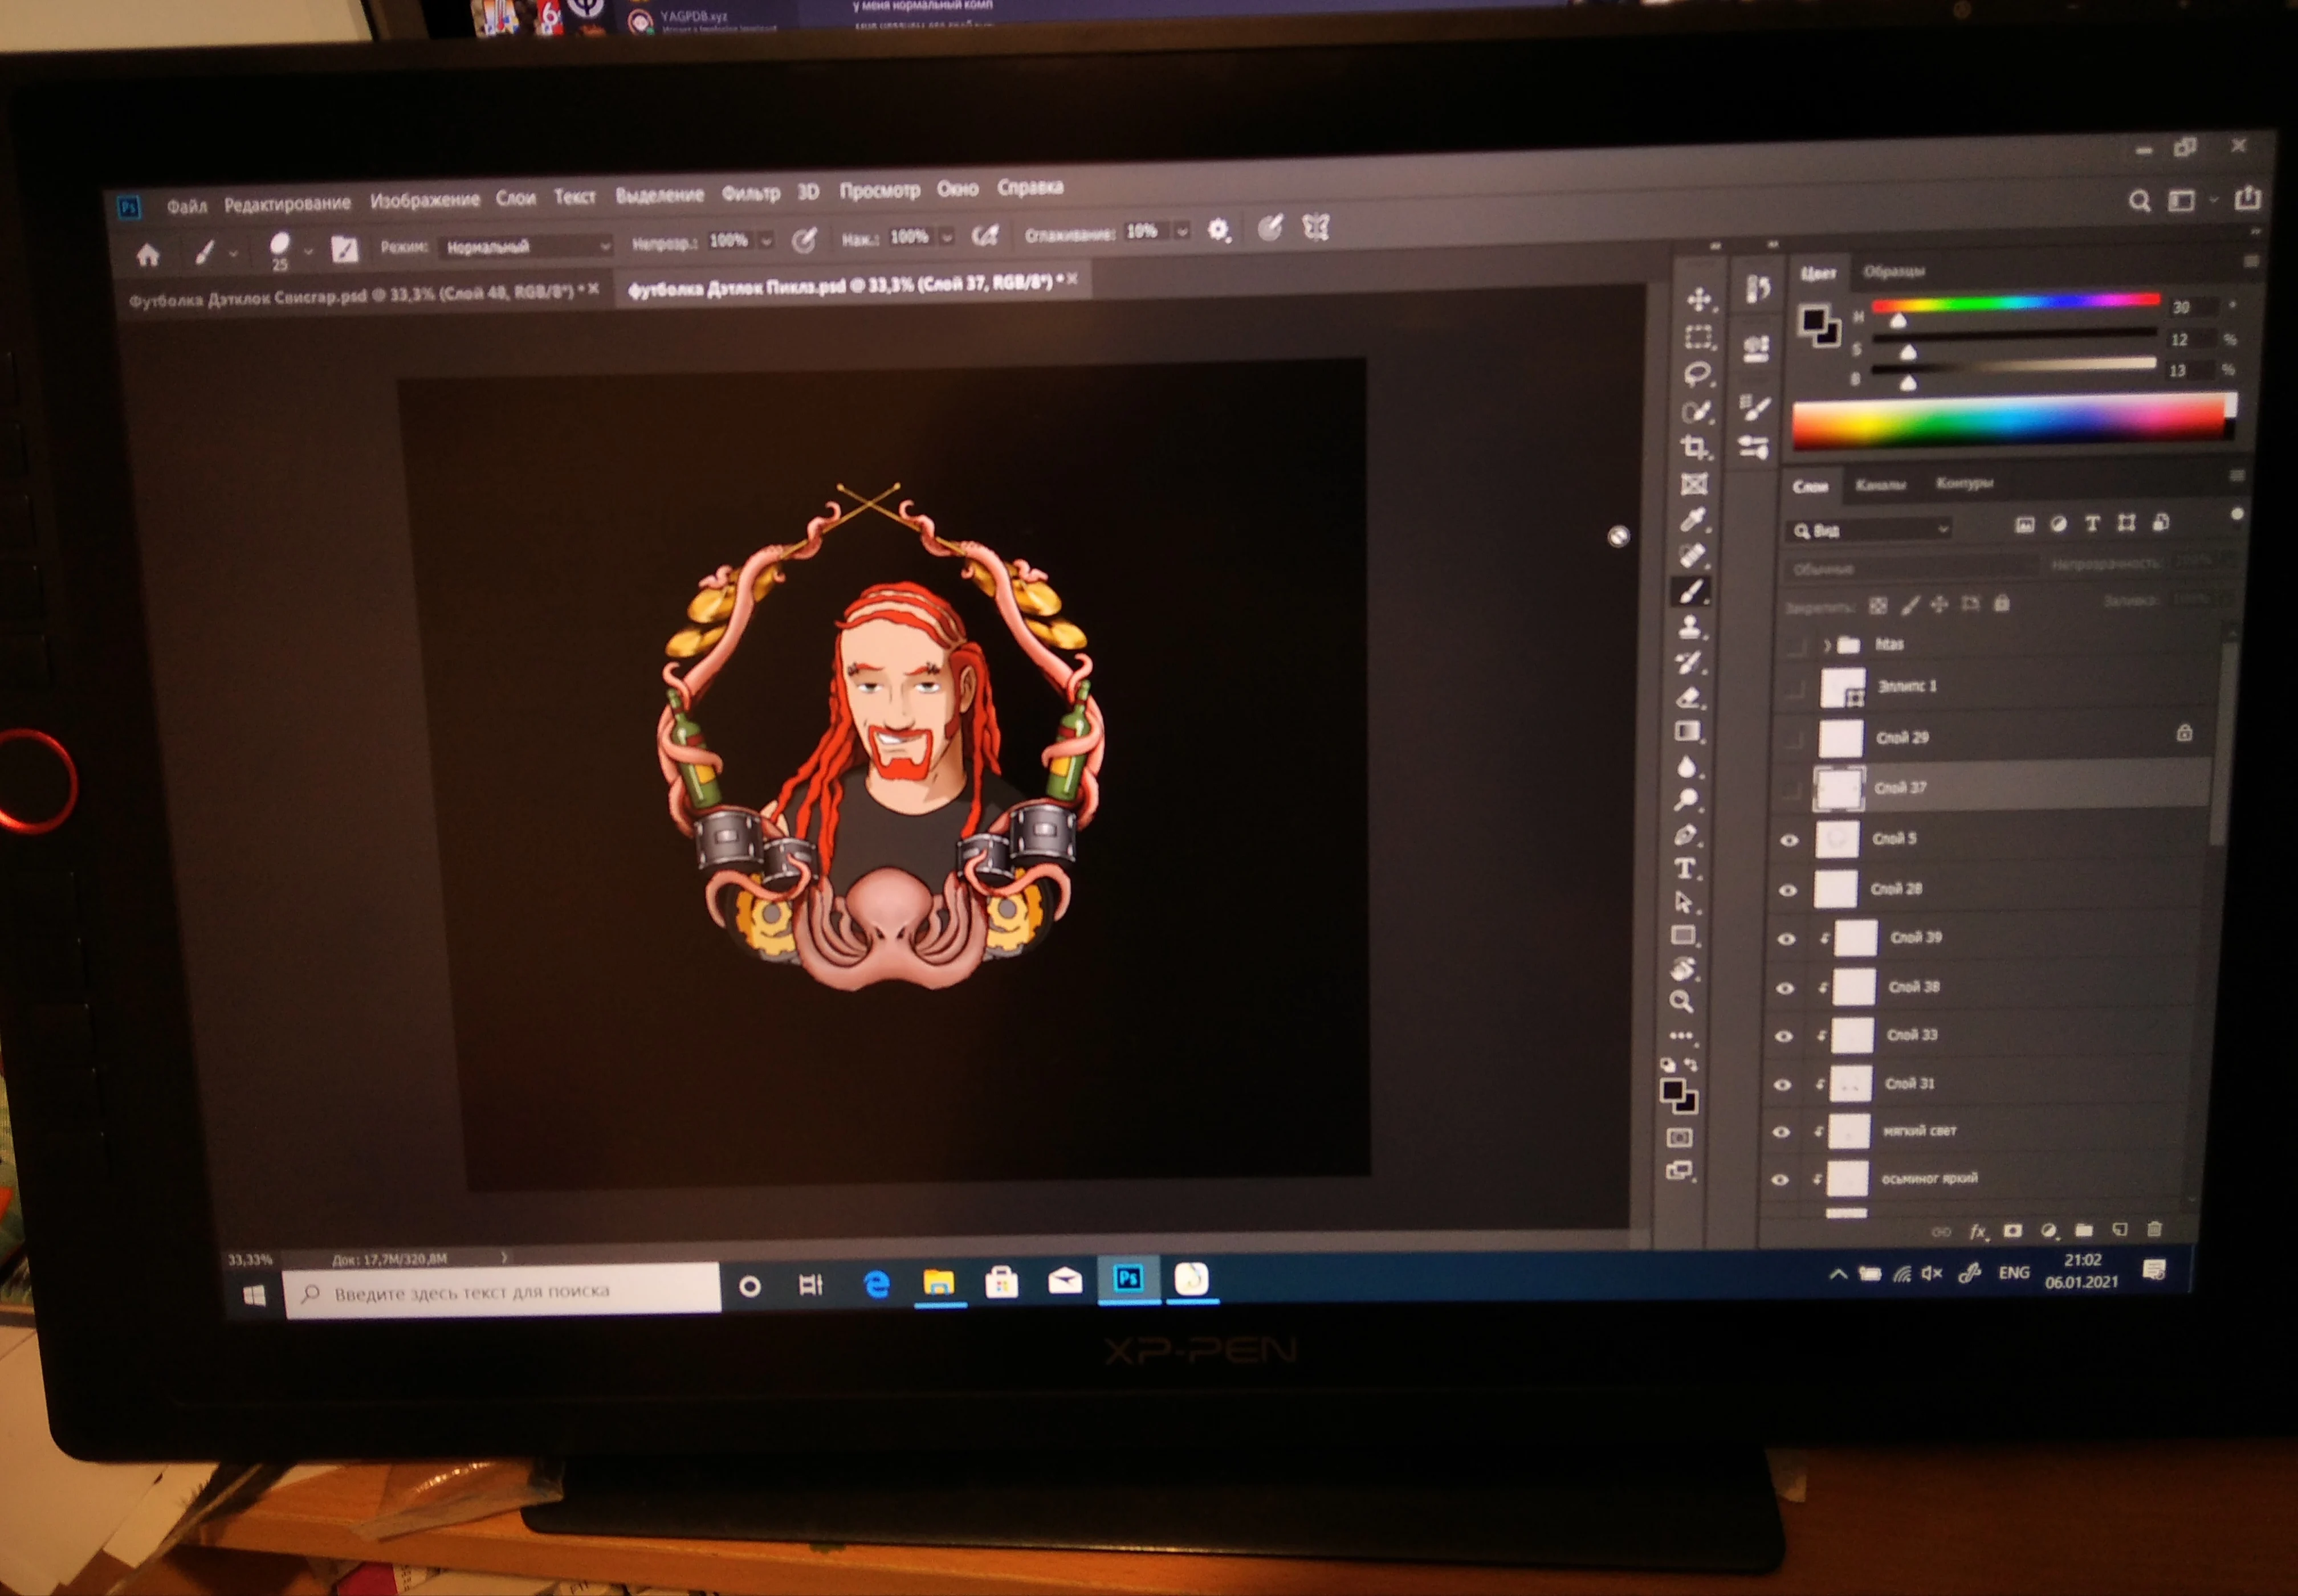Select the Lasso tool
The width and height of the screenshot is (2298, 1596).
1697,374
